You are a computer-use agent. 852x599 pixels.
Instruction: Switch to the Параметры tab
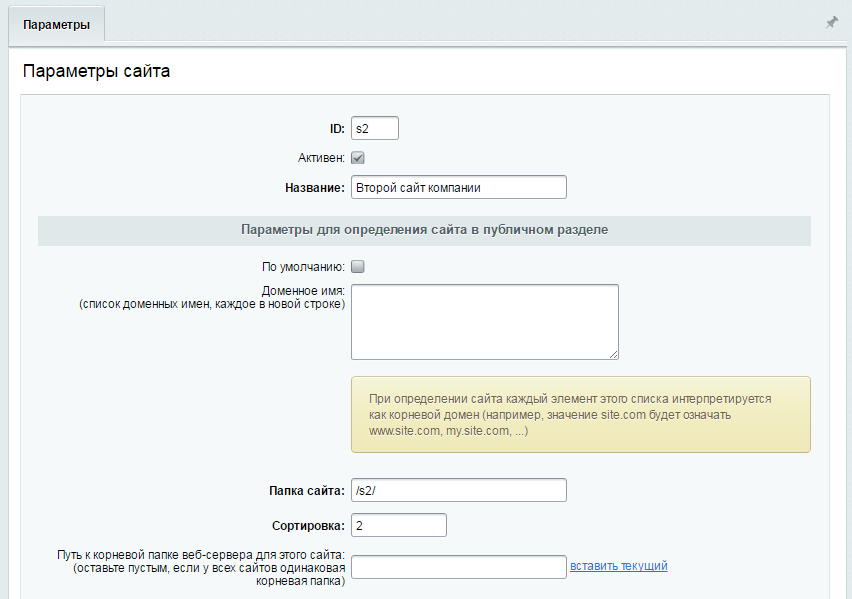[57, 24]
